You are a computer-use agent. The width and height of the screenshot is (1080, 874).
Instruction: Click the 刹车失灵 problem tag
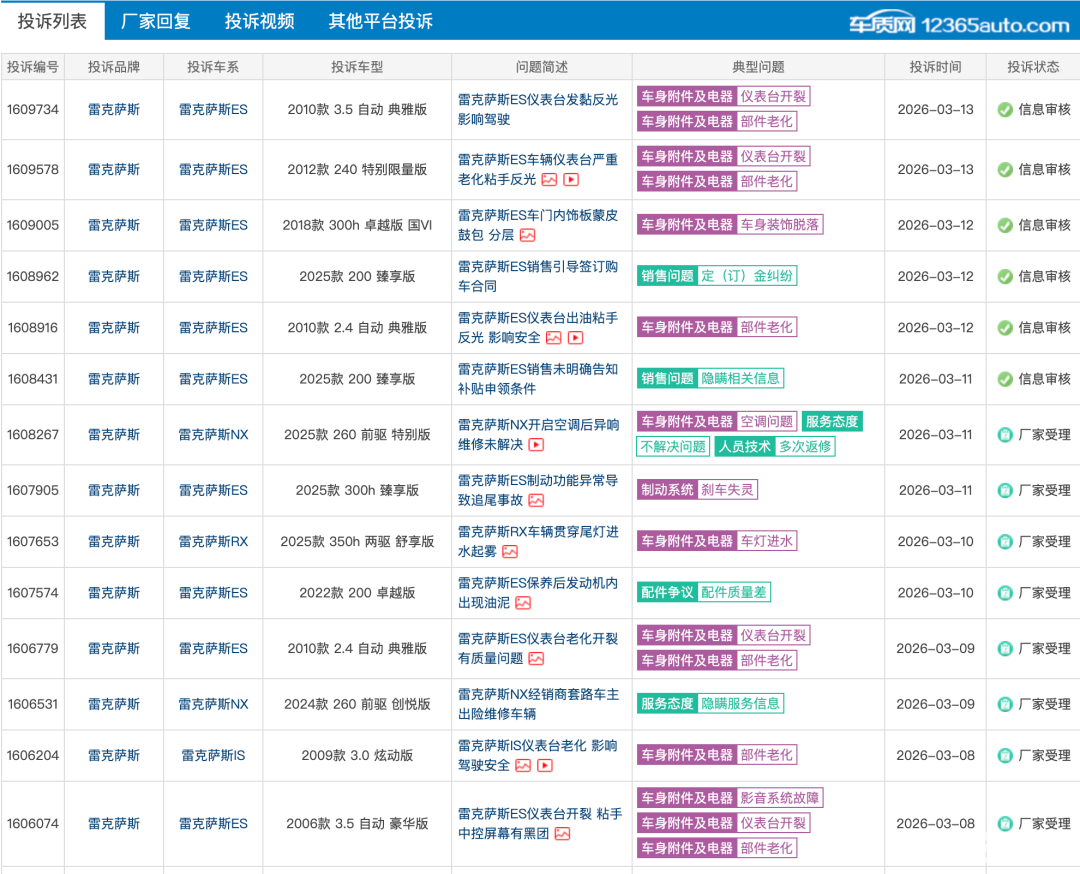(727, 490)
